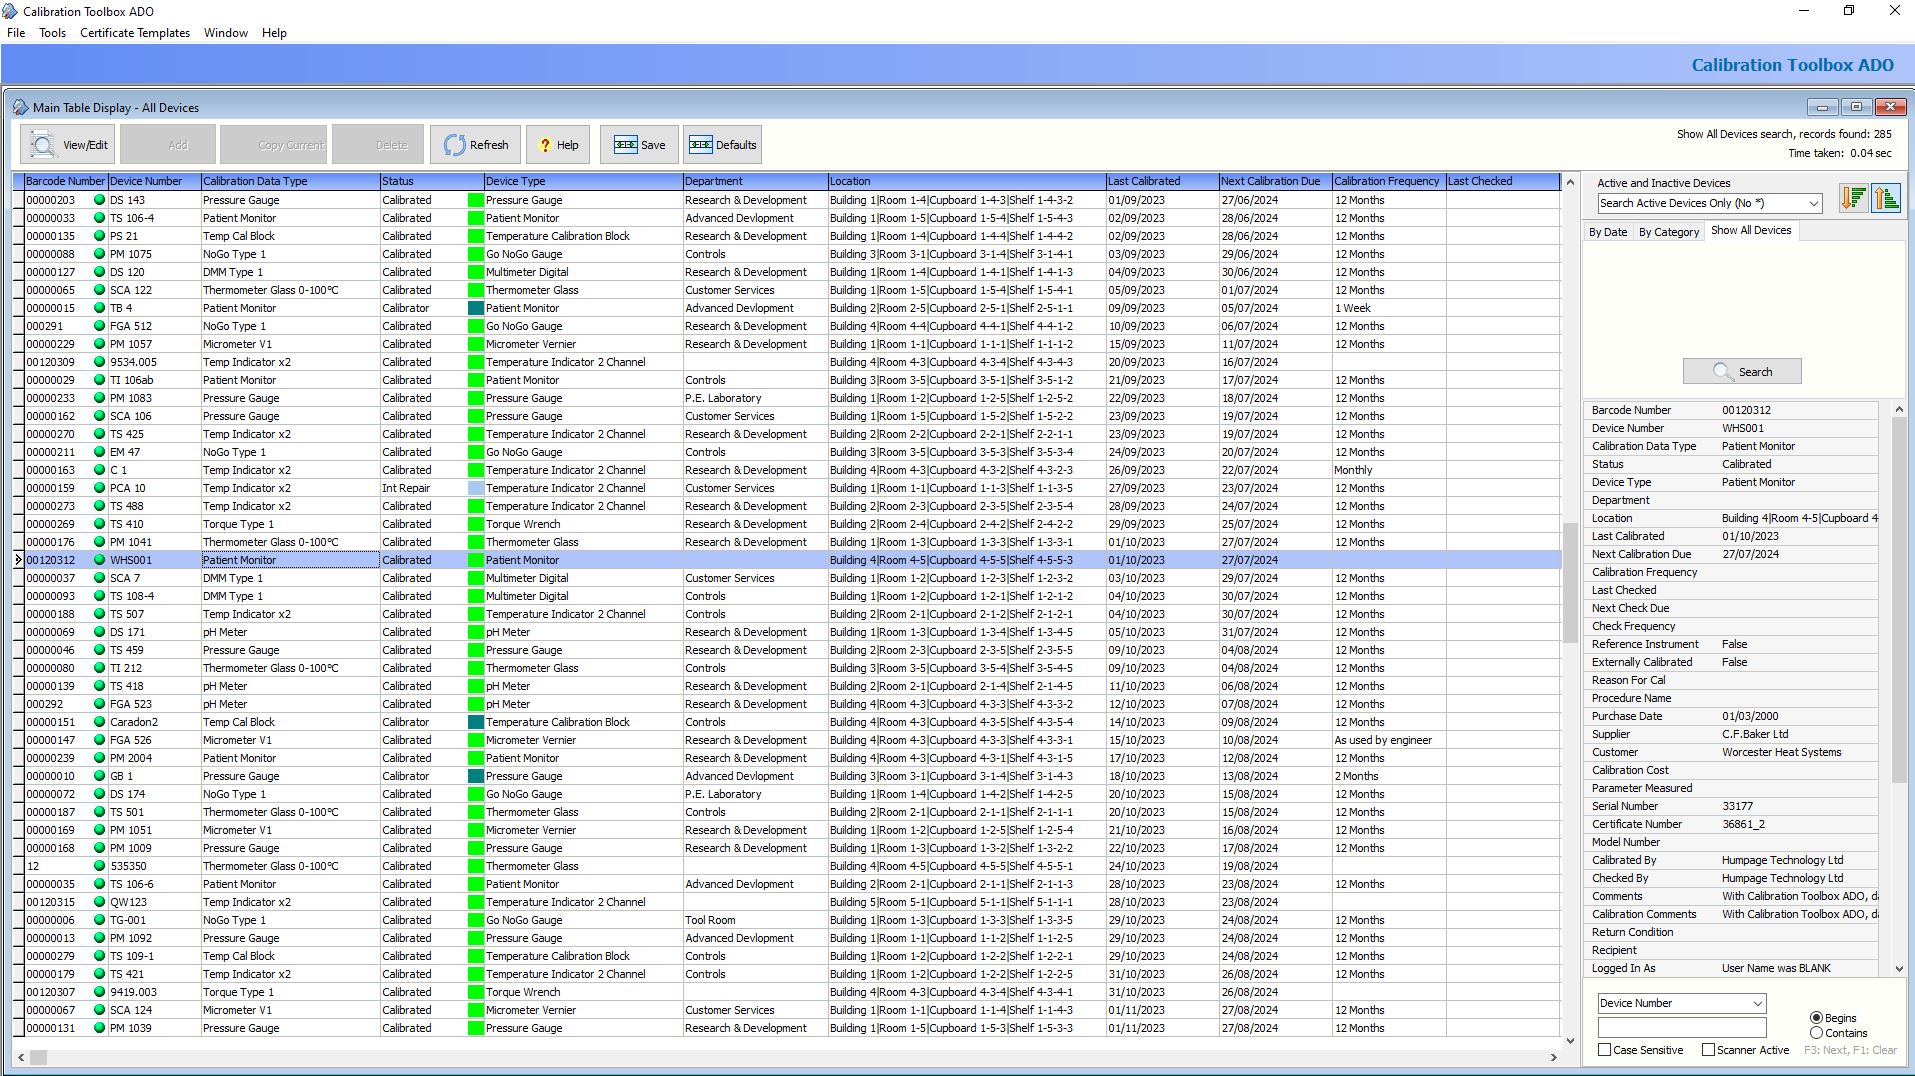The width and height of the screenshot is (1915, 1076).
Task: Sort by Barcode Number column header
Action: tap(65, 181)
